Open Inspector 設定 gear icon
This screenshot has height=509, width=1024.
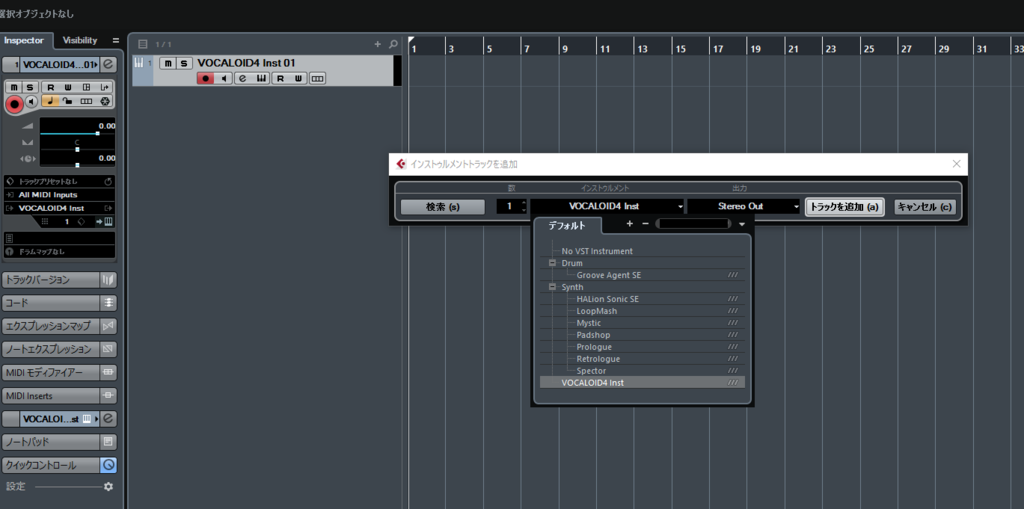pyautogui.click(x=108, y=487)
